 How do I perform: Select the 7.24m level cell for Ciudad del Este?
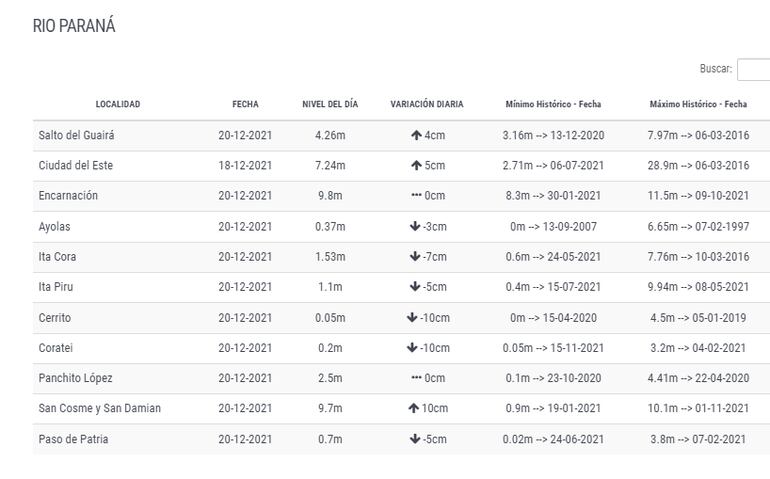point(330,165)
